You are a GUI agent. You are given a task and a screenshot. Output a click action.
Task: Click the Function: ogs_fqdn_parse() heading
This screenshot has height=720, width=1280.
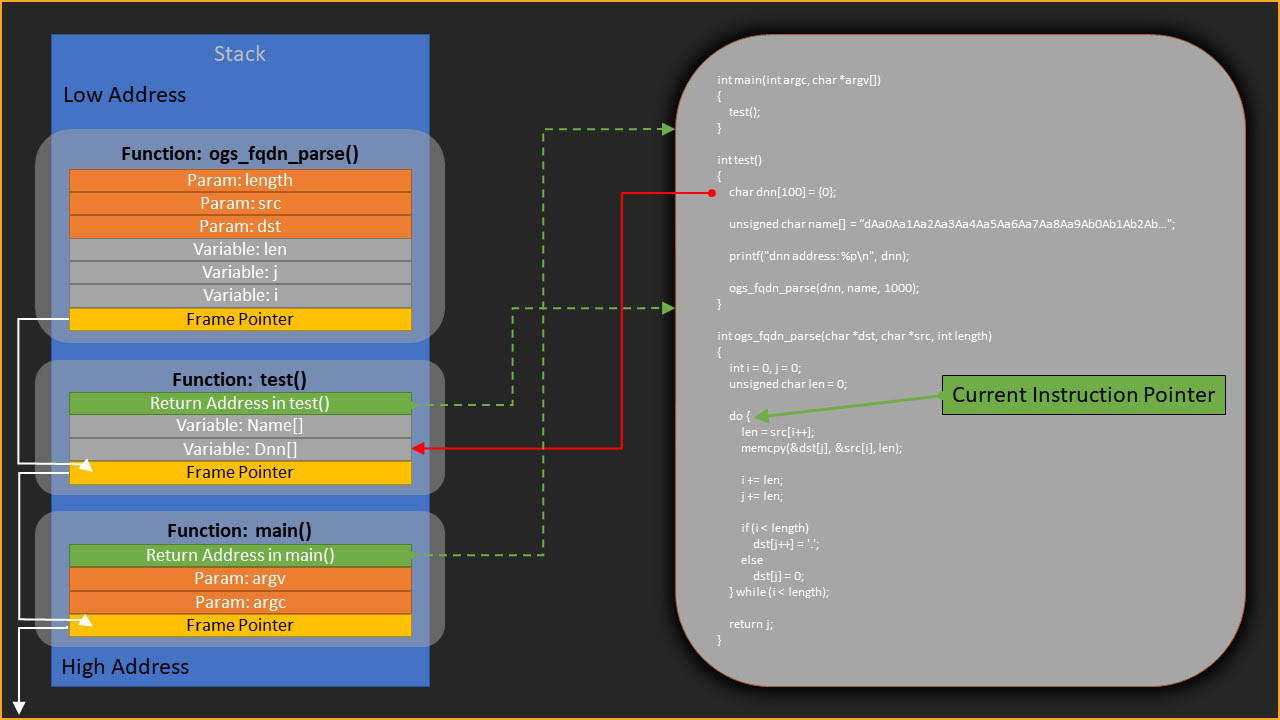(x=240, y=154)
